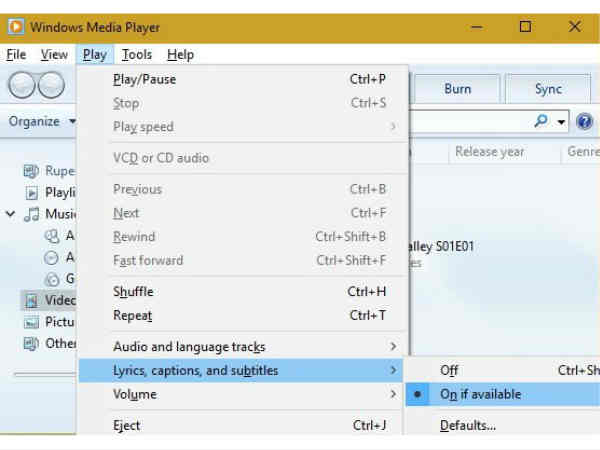
Task: Open the File menu
Action: point(16,55)
